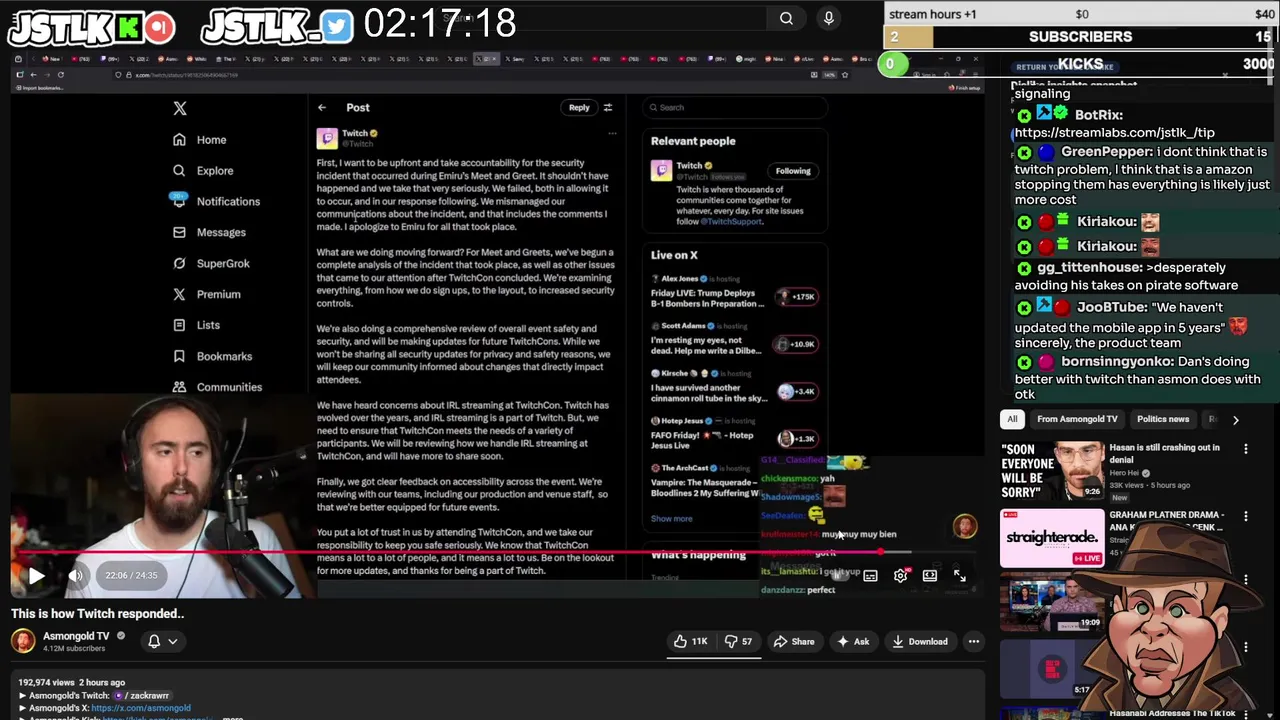
Task: Open reply filter icon beside Reply
Action: pyautogui.click(x=608, y=107)
